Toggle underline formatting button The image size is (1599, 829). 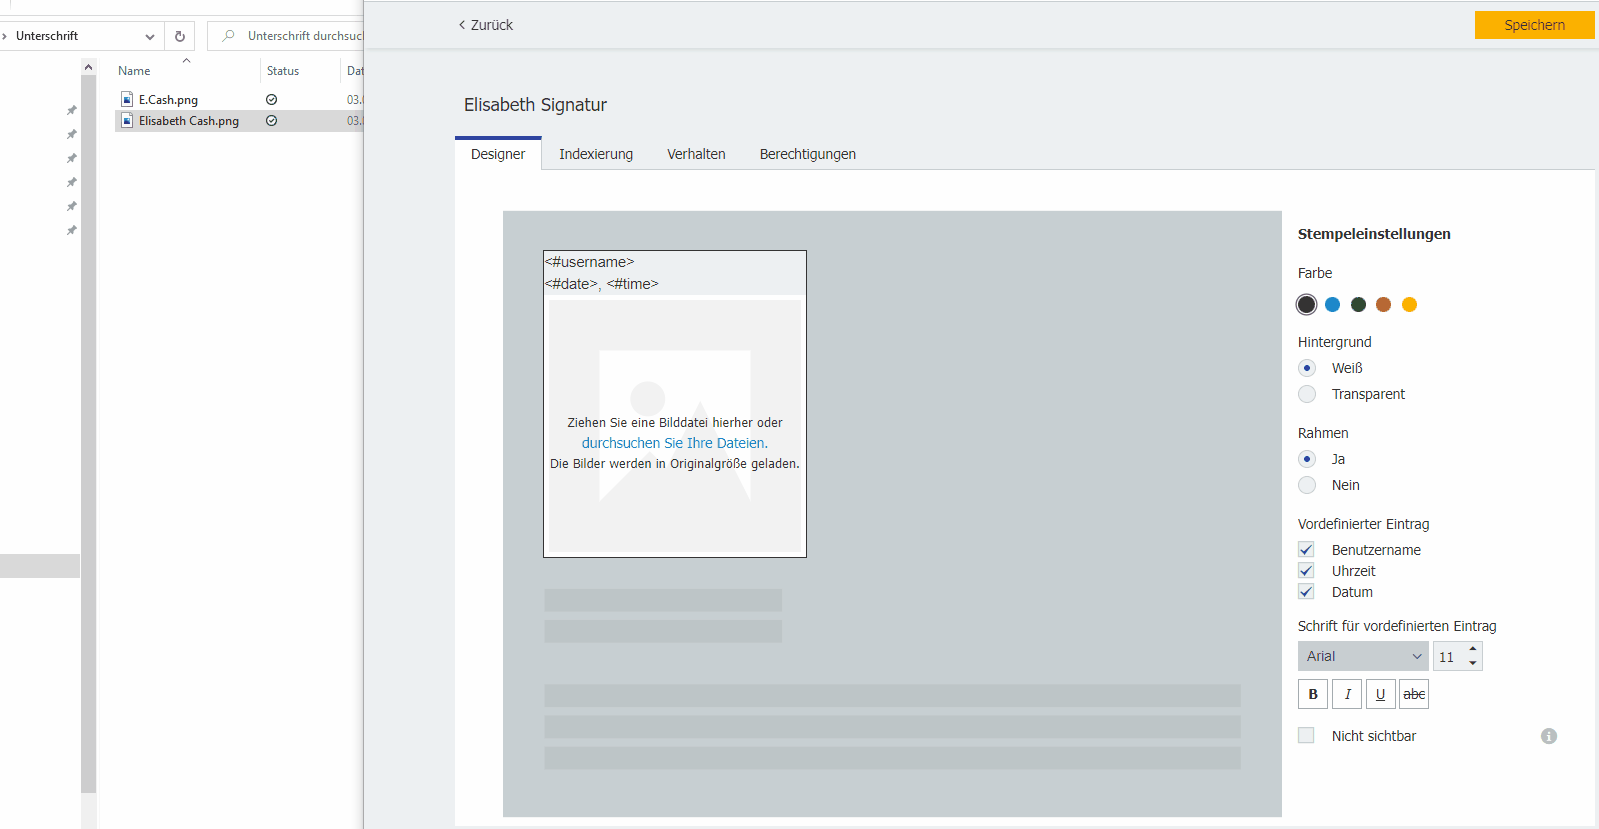click(1380, 694)
